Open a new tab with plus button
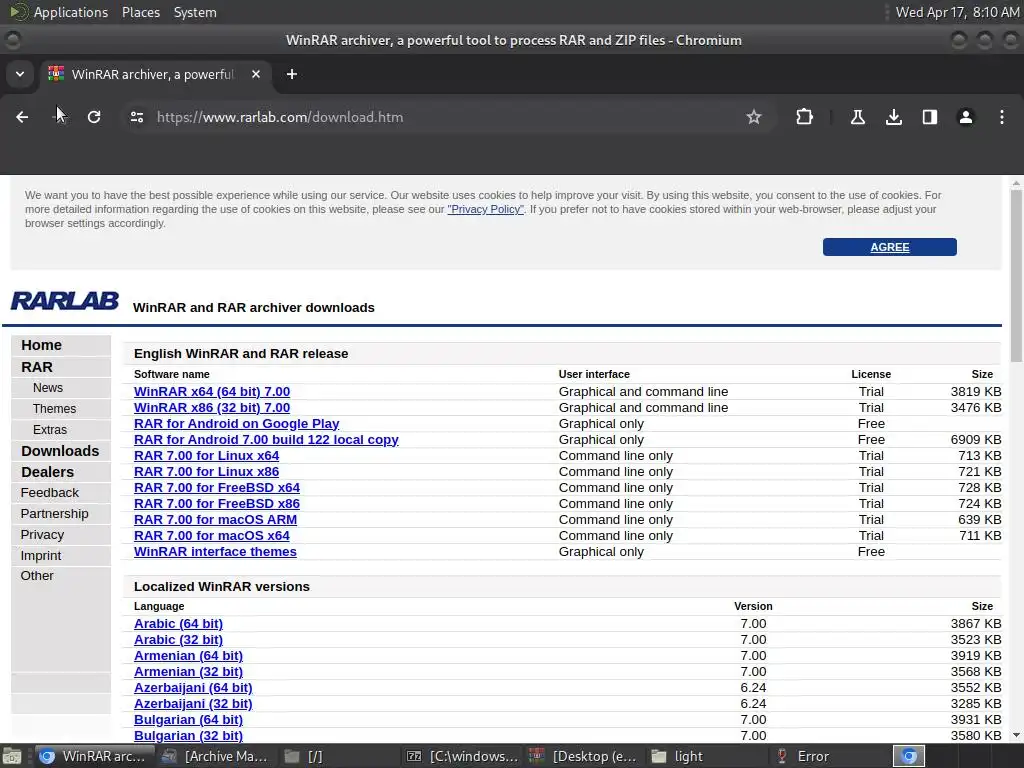The width and height of the screenshot is (1024, 768). 292,74
